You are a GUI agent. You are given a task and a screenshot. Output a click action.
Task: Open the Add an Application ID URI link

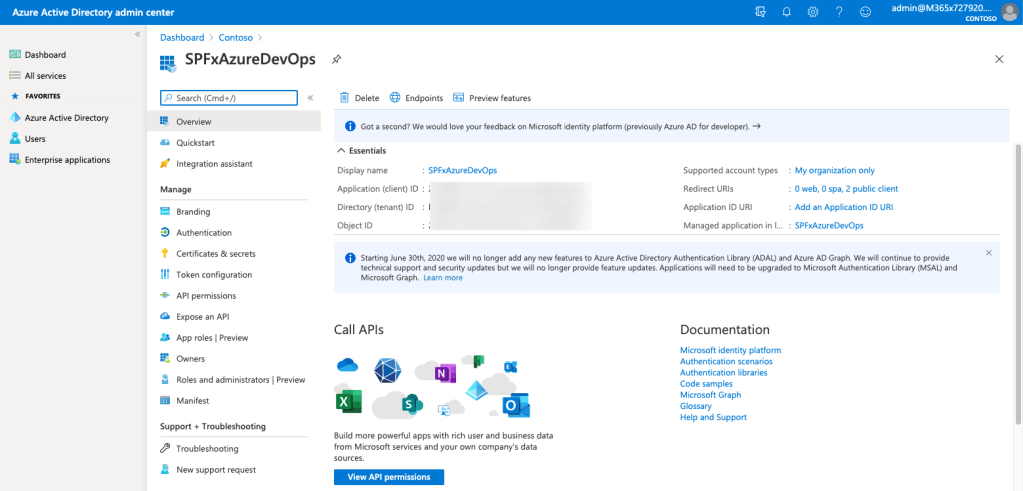coord(843,207)
